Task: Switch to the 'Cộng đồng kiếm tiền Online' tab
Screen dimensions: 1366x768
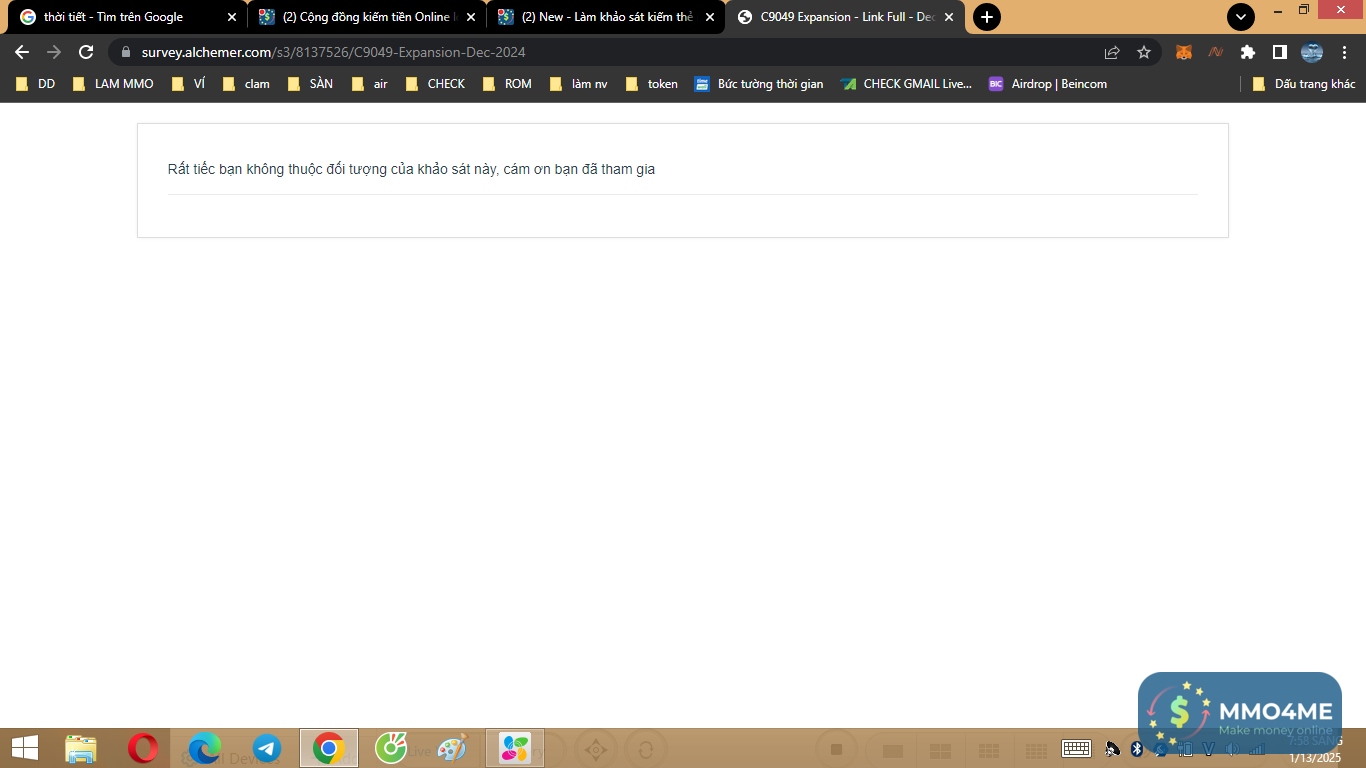Action: coord(366,17)
